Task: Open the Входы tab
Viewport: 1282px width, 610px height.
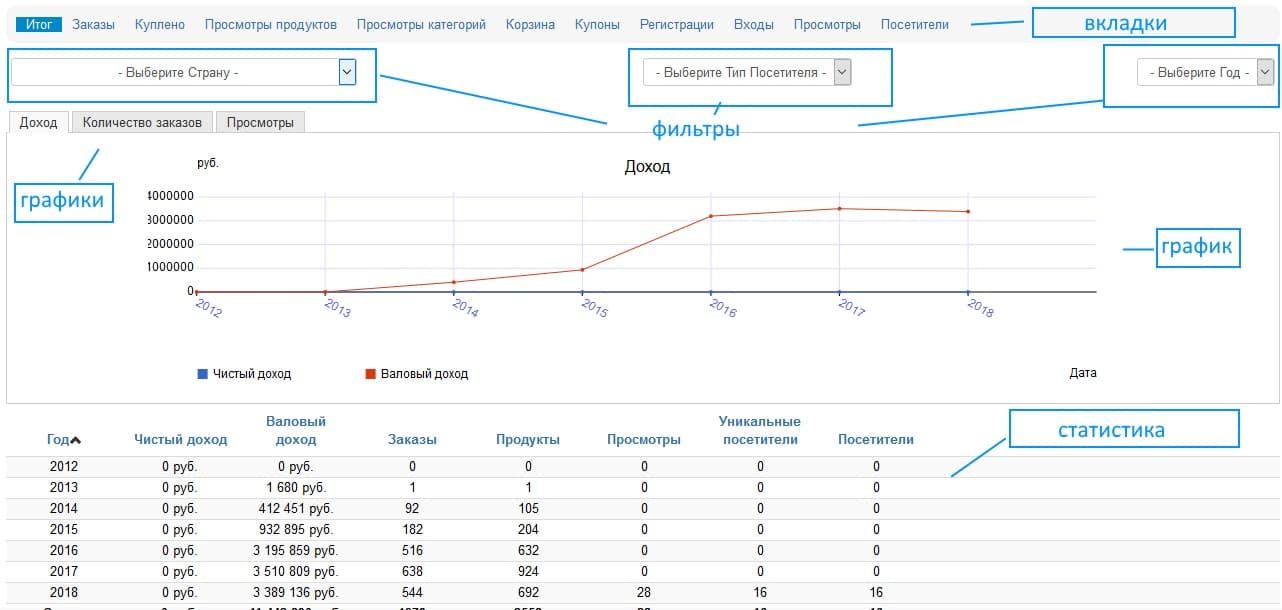Action: [754, 24]
